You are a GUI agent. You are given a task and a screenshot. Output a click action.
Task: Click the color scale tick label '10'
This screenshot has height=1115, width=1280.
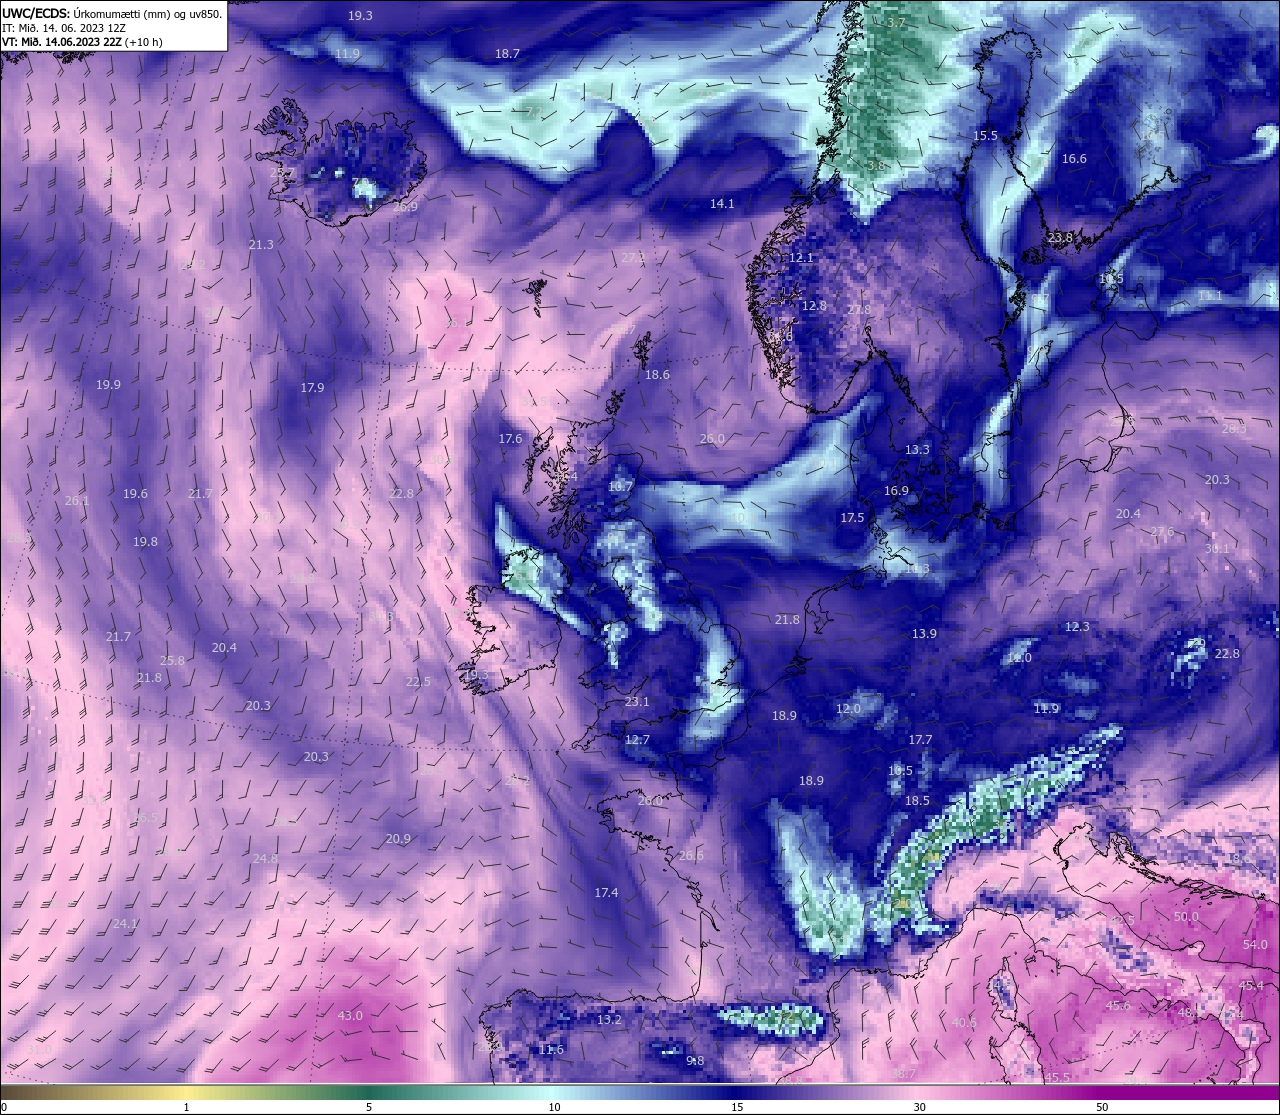[554, 1107]
